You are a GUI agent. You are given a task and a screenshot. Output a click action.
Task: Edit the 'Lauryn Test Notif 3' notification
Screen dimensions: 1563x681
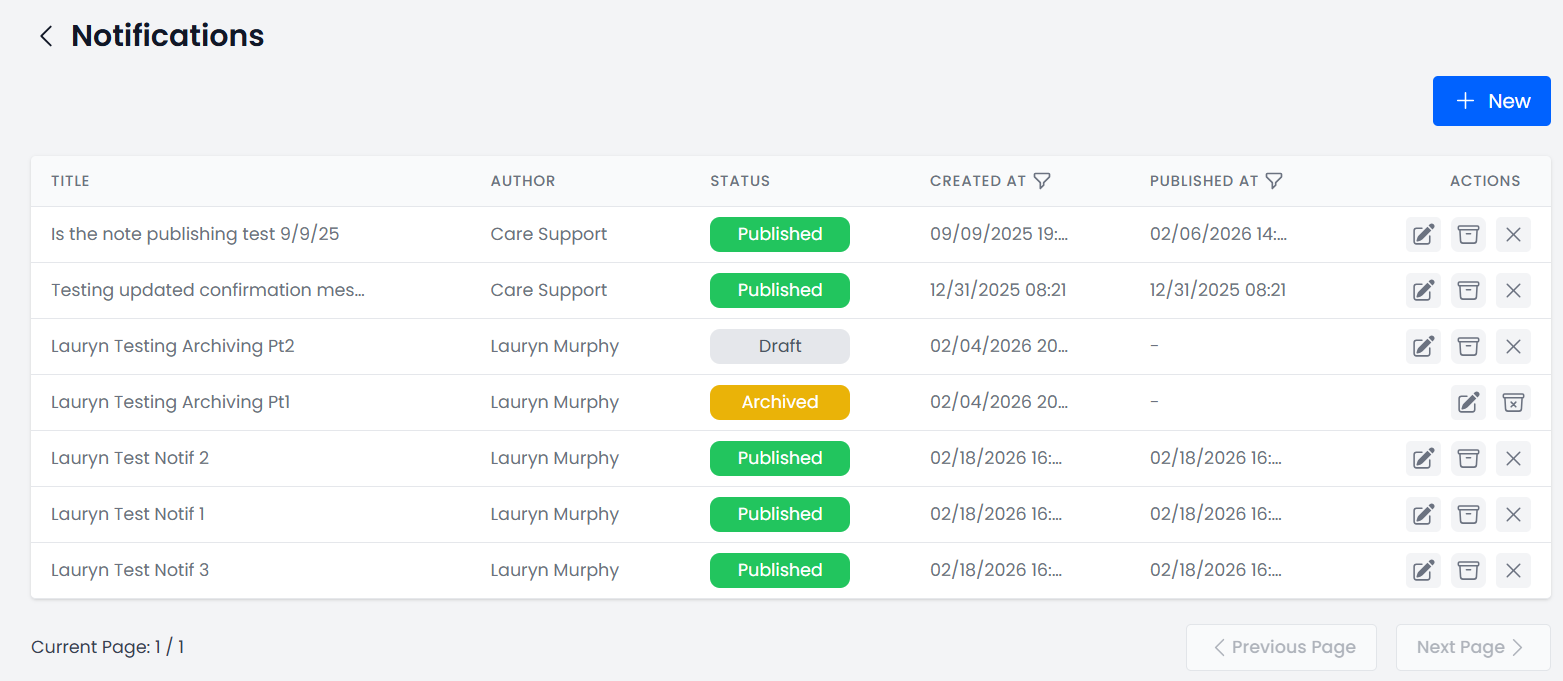click(1423, 570)
